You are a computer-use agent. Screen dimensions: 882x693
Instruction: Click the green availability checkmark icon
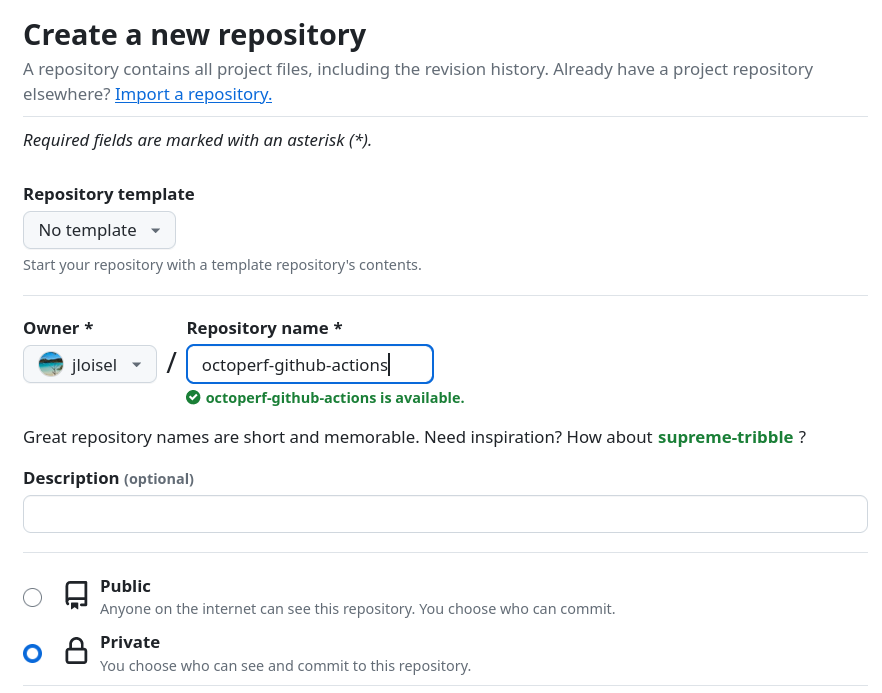click(194, 397)
